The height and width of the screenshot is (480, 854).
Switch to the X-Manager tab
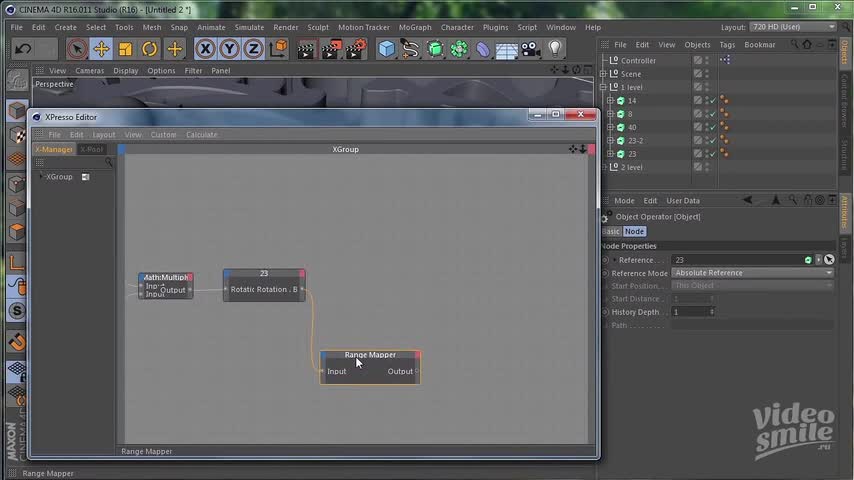pyautogui.click(x=53, y=149)
